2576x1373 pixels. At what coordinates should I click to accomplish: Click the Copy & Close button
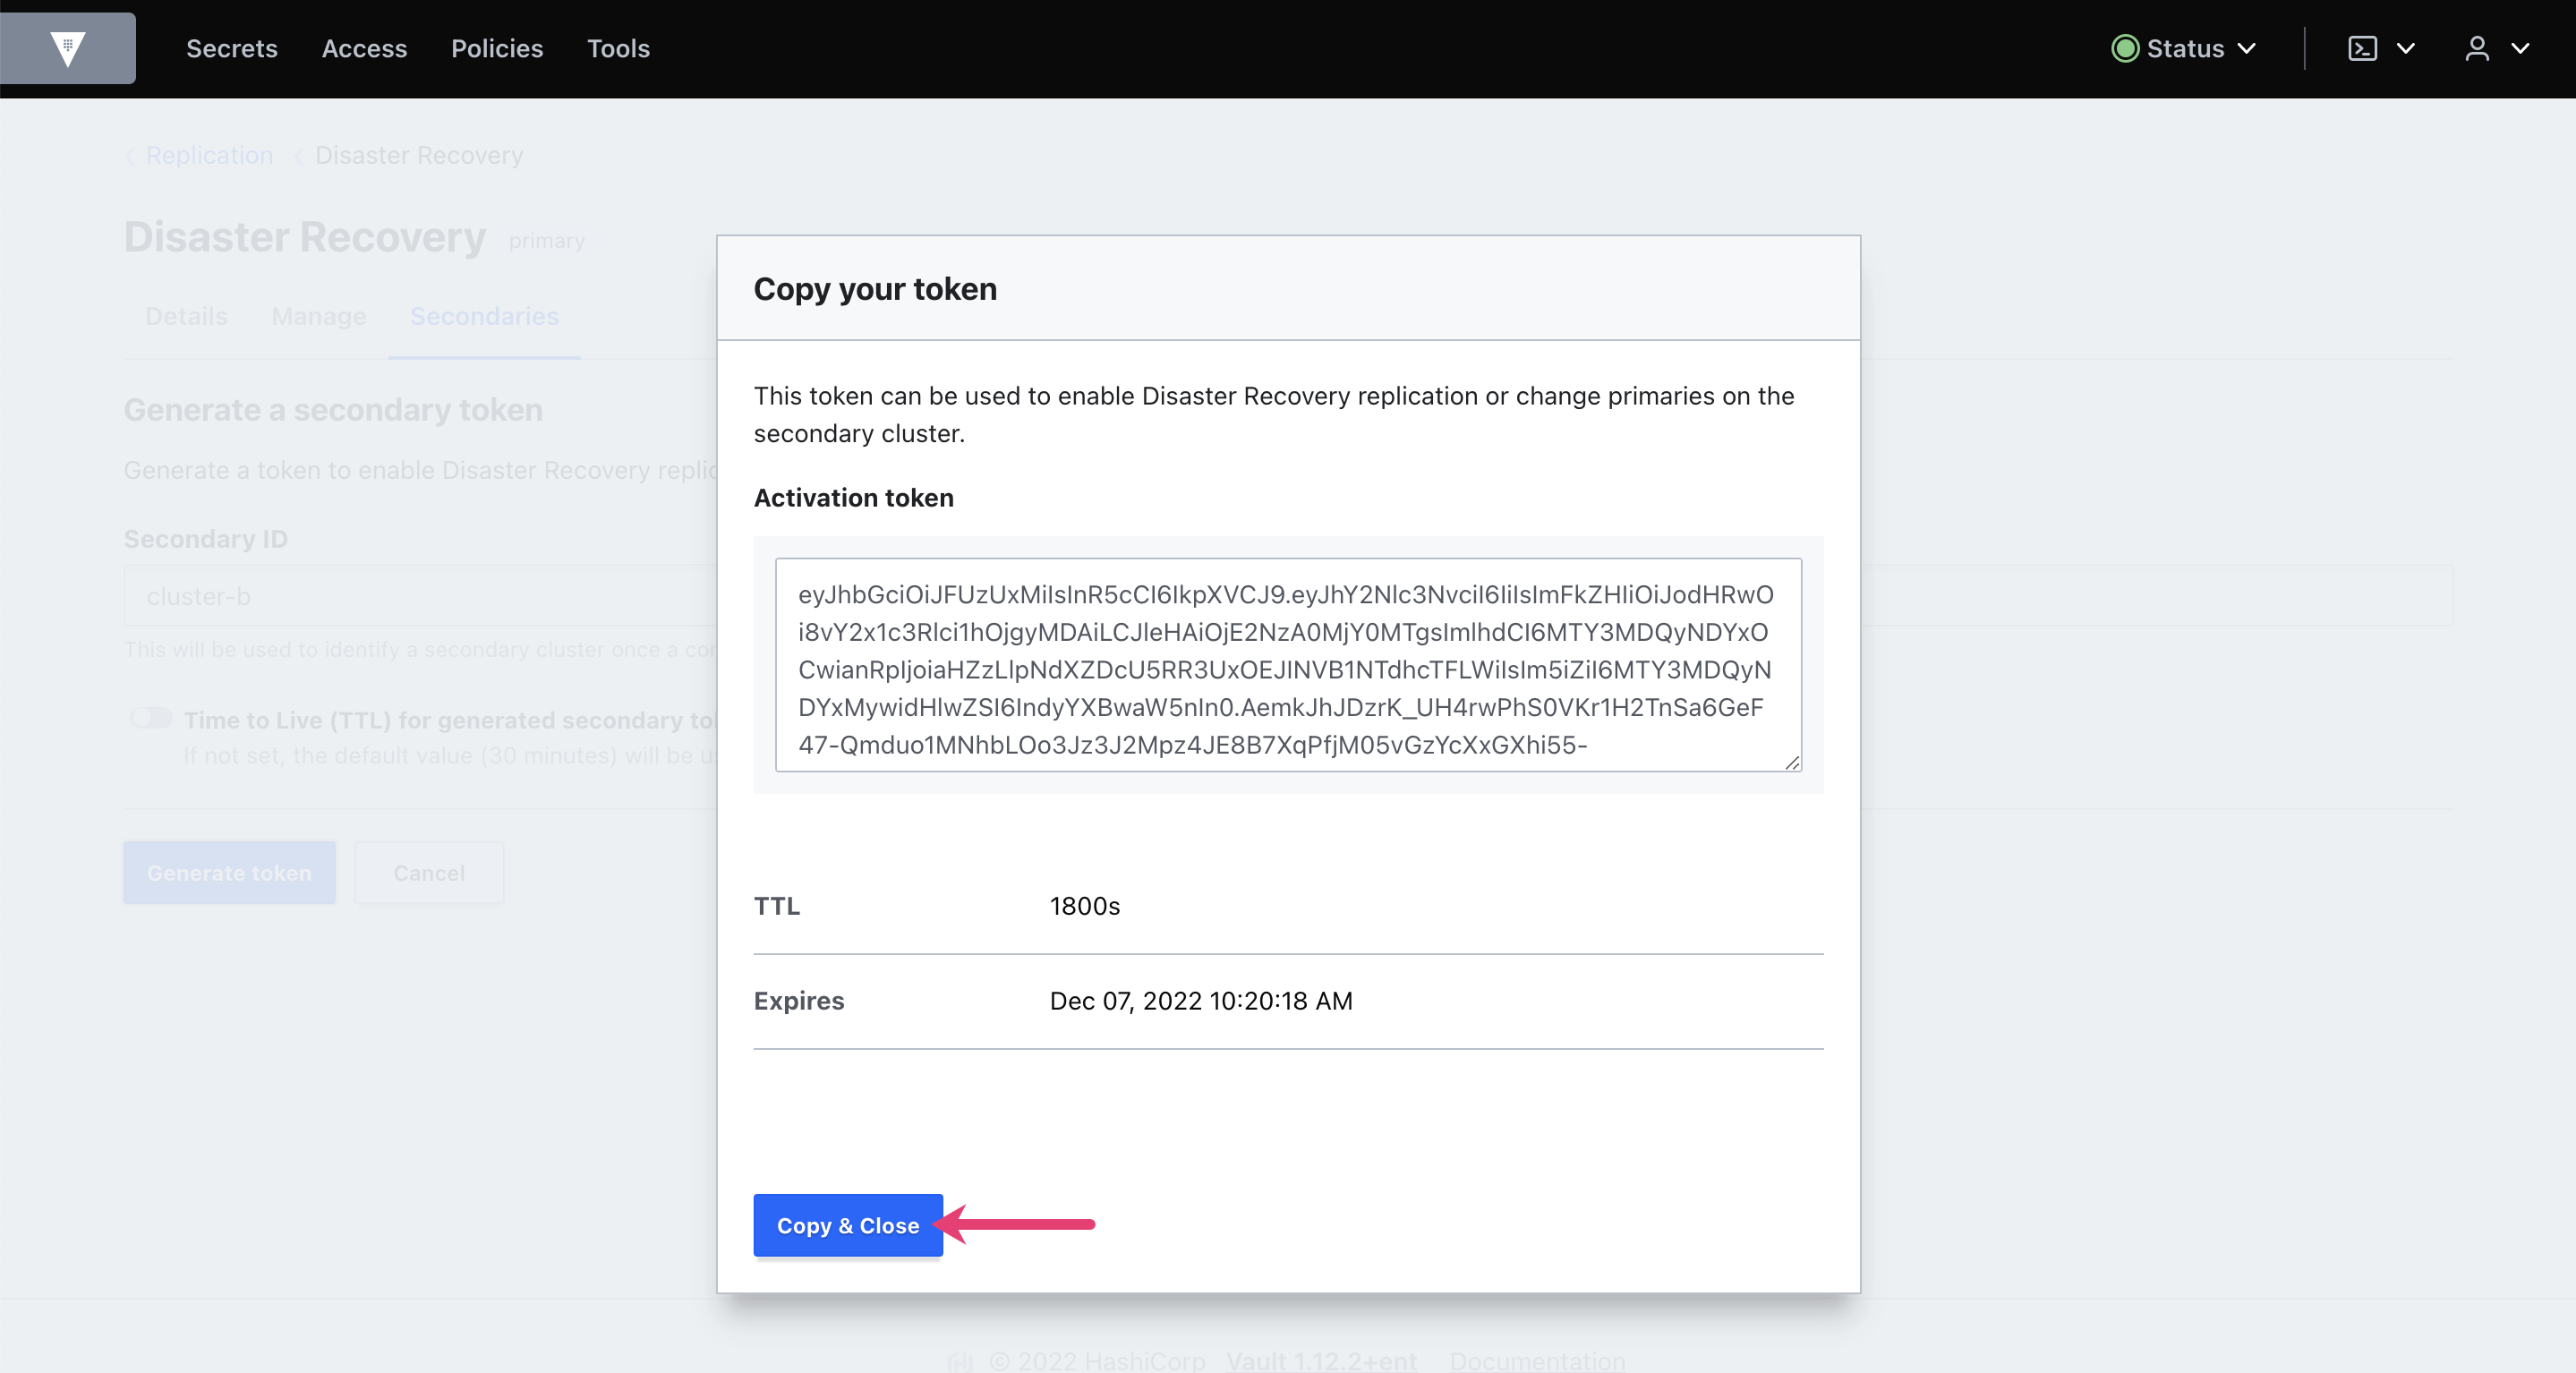(847, 1225)
